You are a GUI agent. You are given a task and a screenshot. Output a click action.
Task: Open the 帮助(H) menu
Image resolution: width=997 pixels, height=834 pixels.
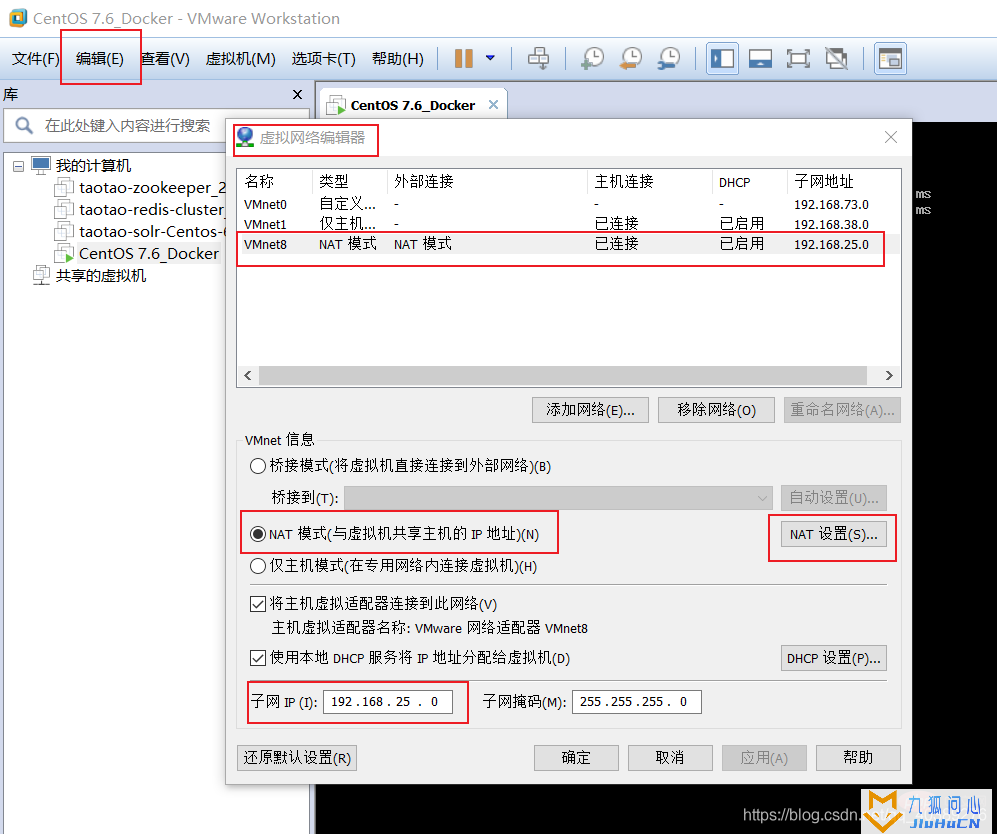(397, 58)
